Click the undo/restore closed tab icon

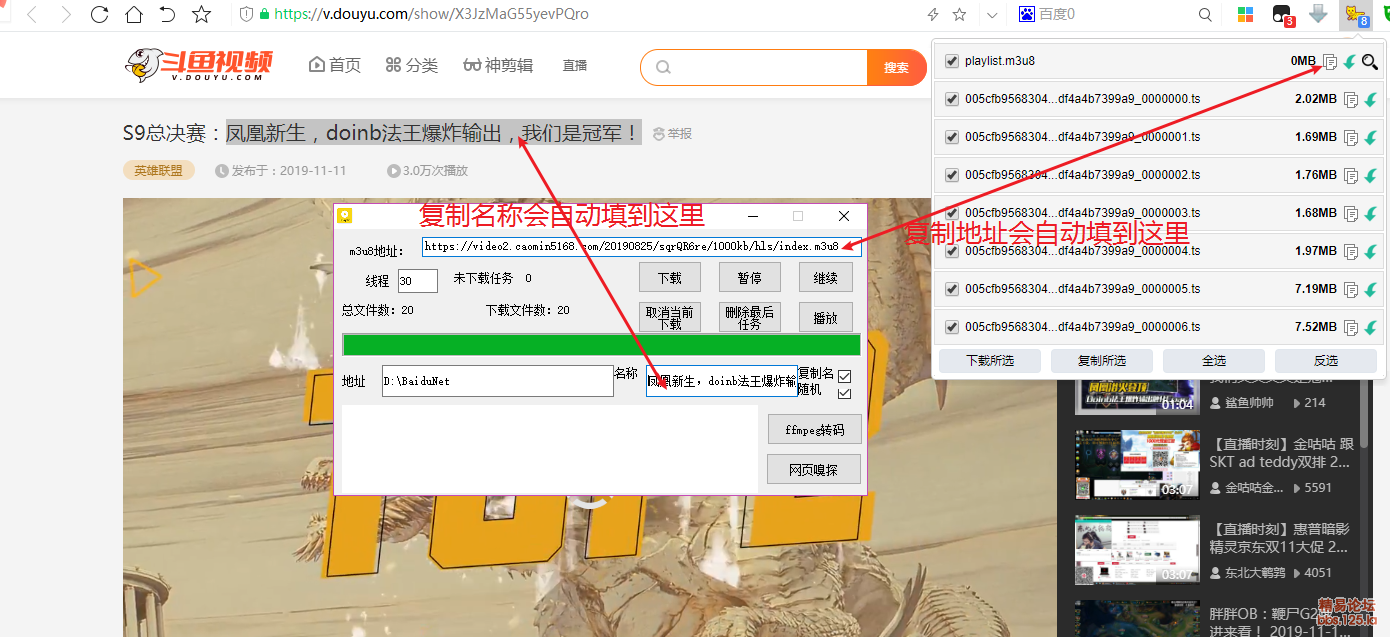[x=167, y=14]
